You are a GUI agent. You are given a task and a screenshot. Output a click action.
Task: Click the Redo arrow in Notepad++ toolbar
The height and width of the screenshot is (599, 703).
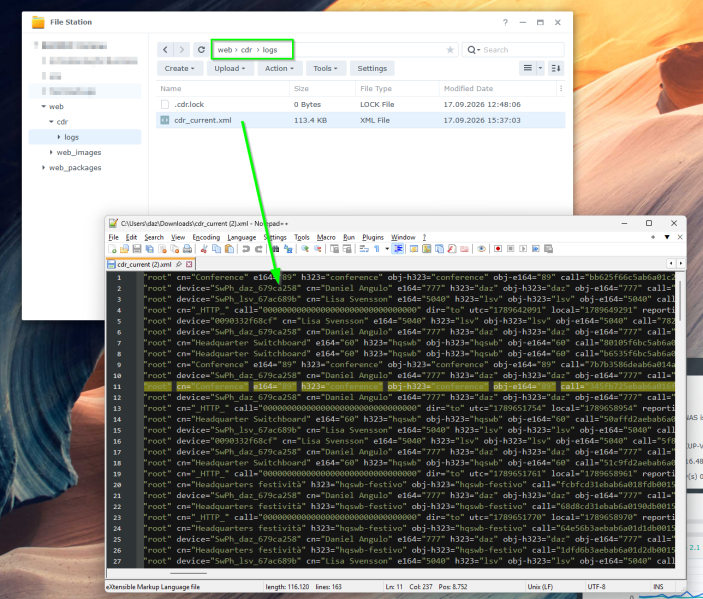pyautogui.click(x=259, y=249)
